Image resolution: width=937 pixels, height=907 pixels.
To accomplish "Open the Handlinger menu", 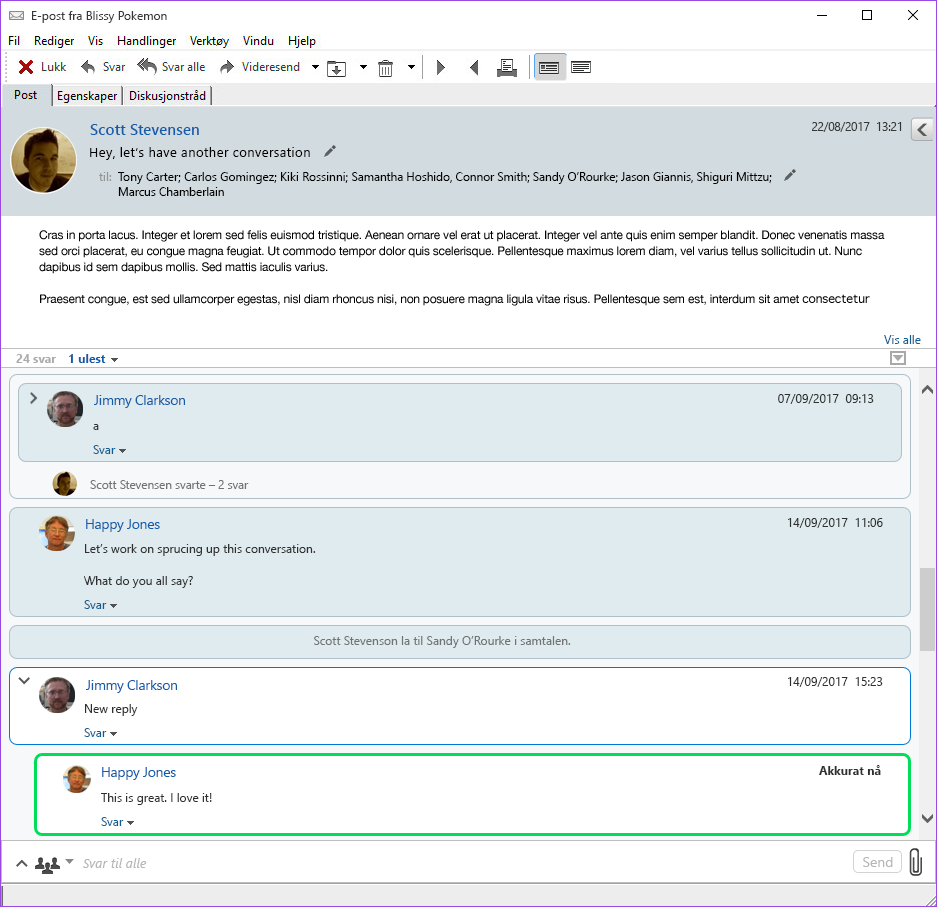I will 146,41.
